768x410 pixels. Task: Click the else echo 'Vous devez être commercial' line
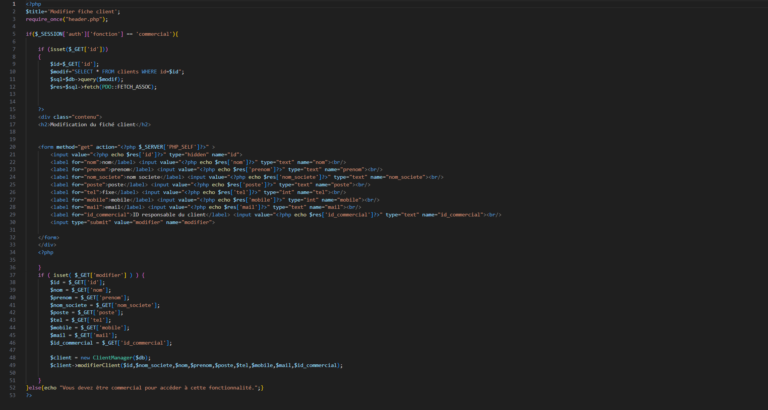point(145,388)
